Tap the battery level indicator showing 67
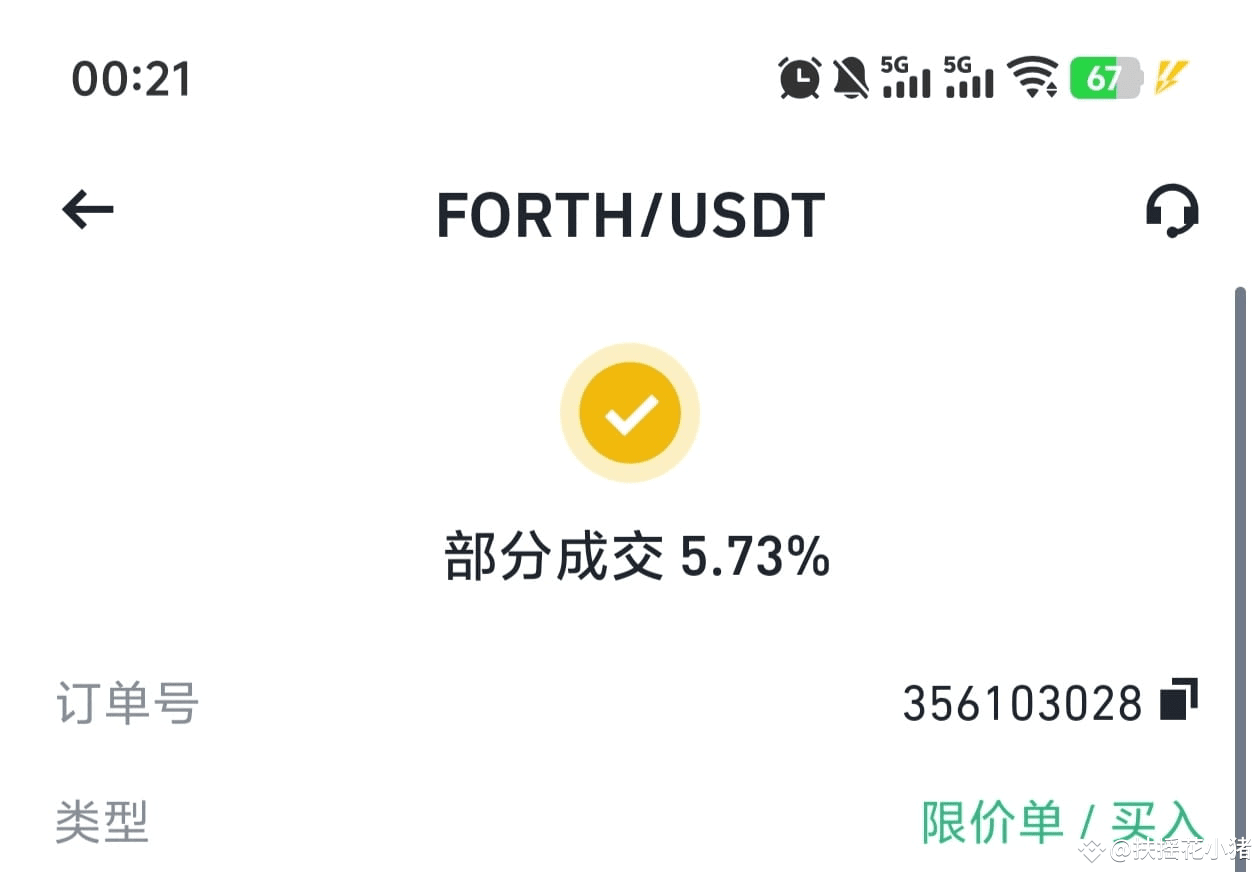 tap(1105, 77)
